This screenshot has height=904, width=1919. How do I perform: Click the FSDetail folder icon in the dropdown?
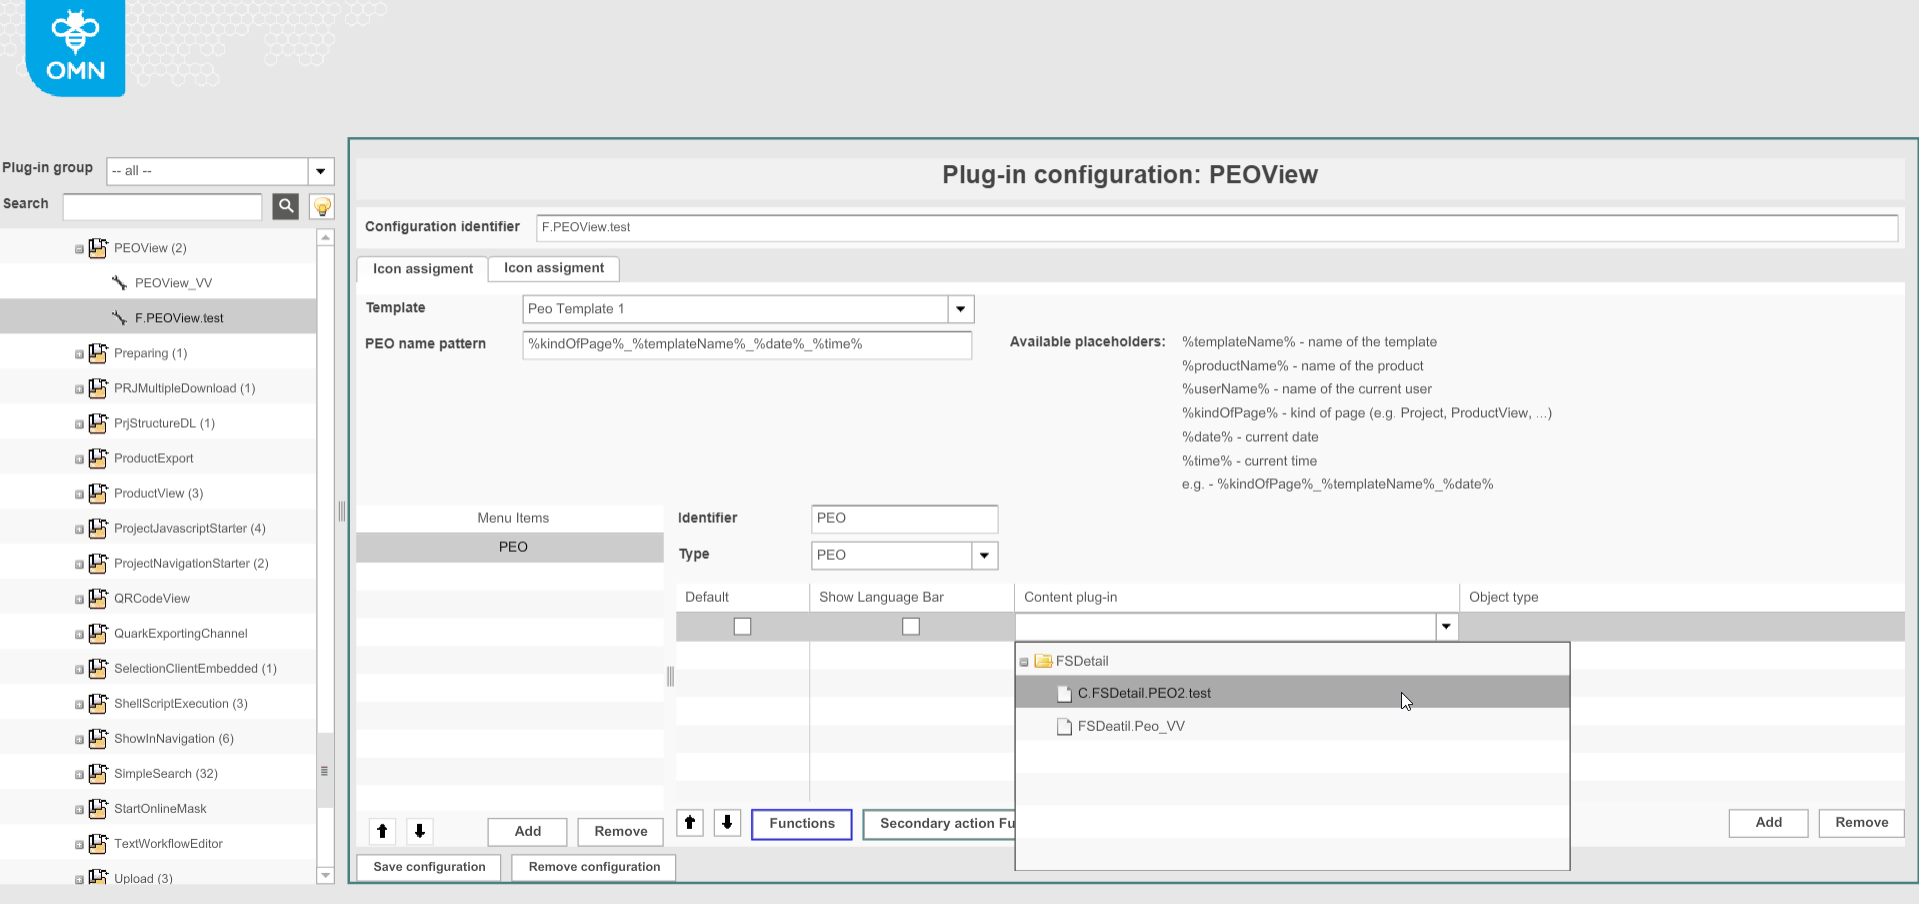click(x=1042, y=660)
